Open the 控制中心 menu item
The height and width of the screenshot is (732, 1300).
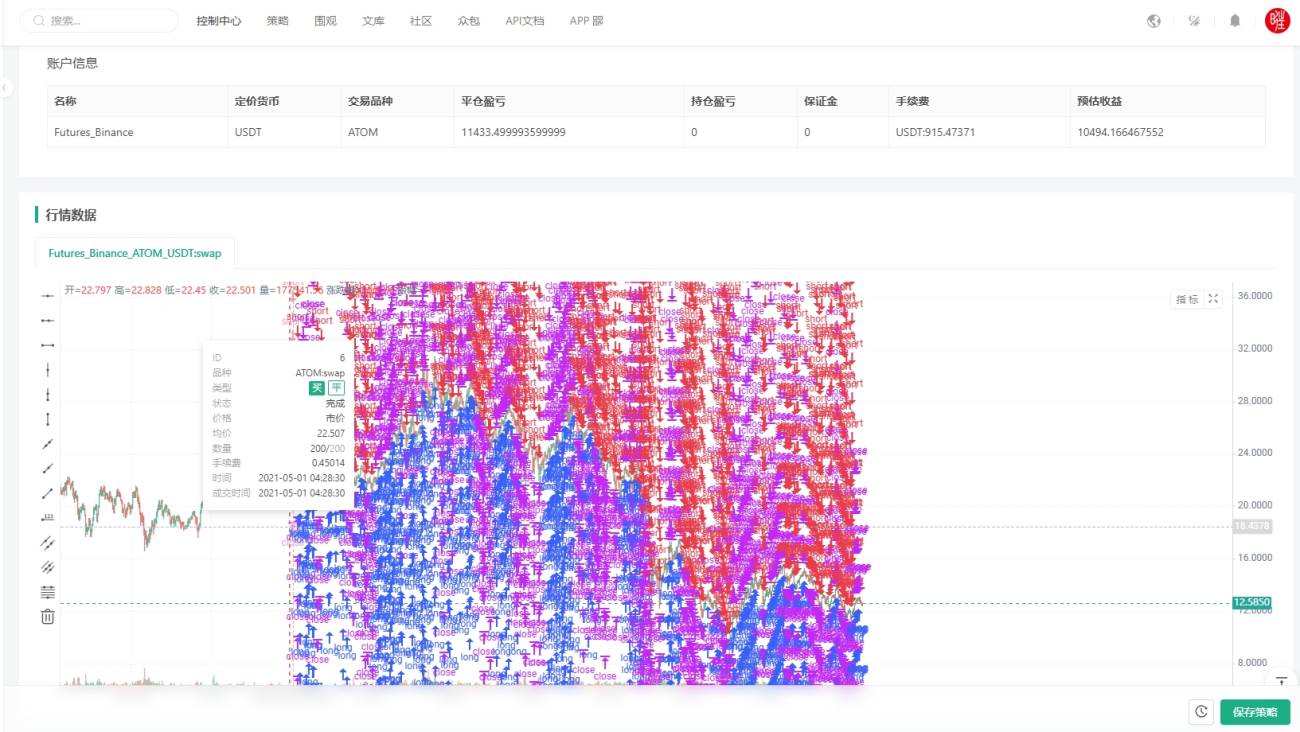219,21
